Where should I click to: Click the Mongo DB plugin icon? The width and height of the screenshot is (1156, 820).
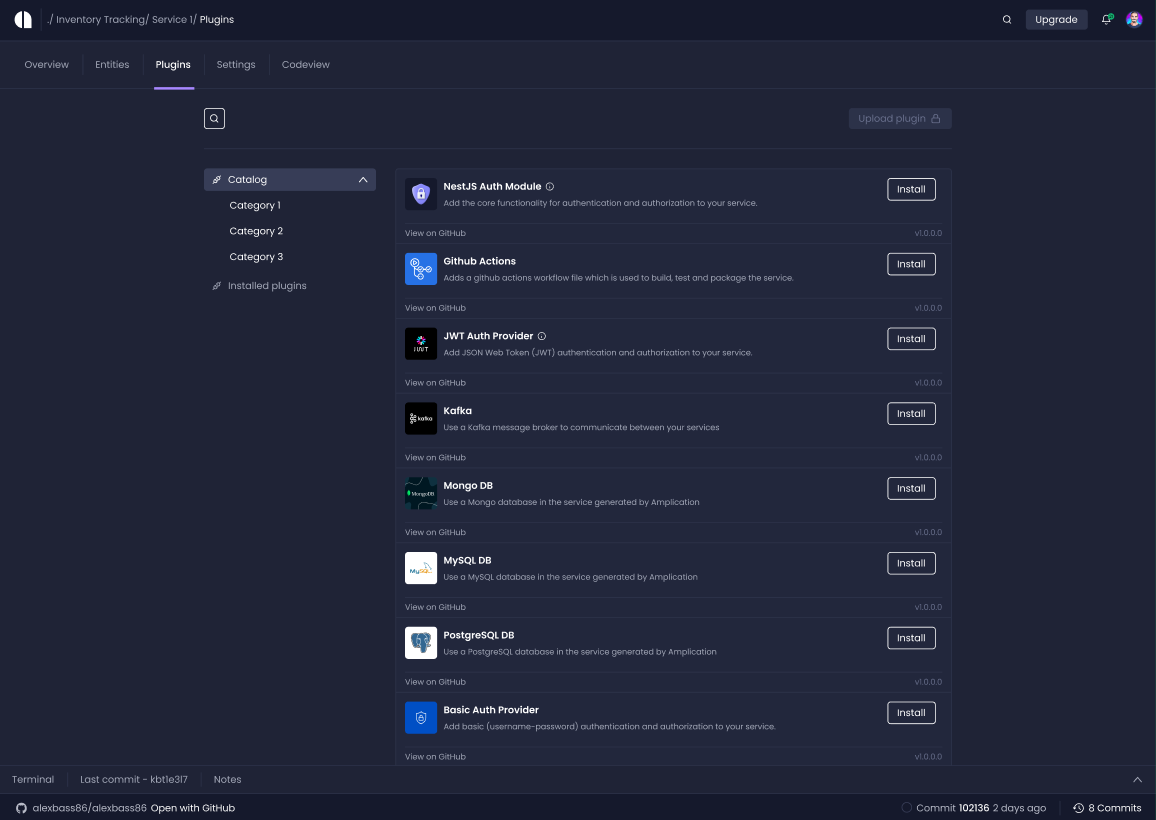420,493
